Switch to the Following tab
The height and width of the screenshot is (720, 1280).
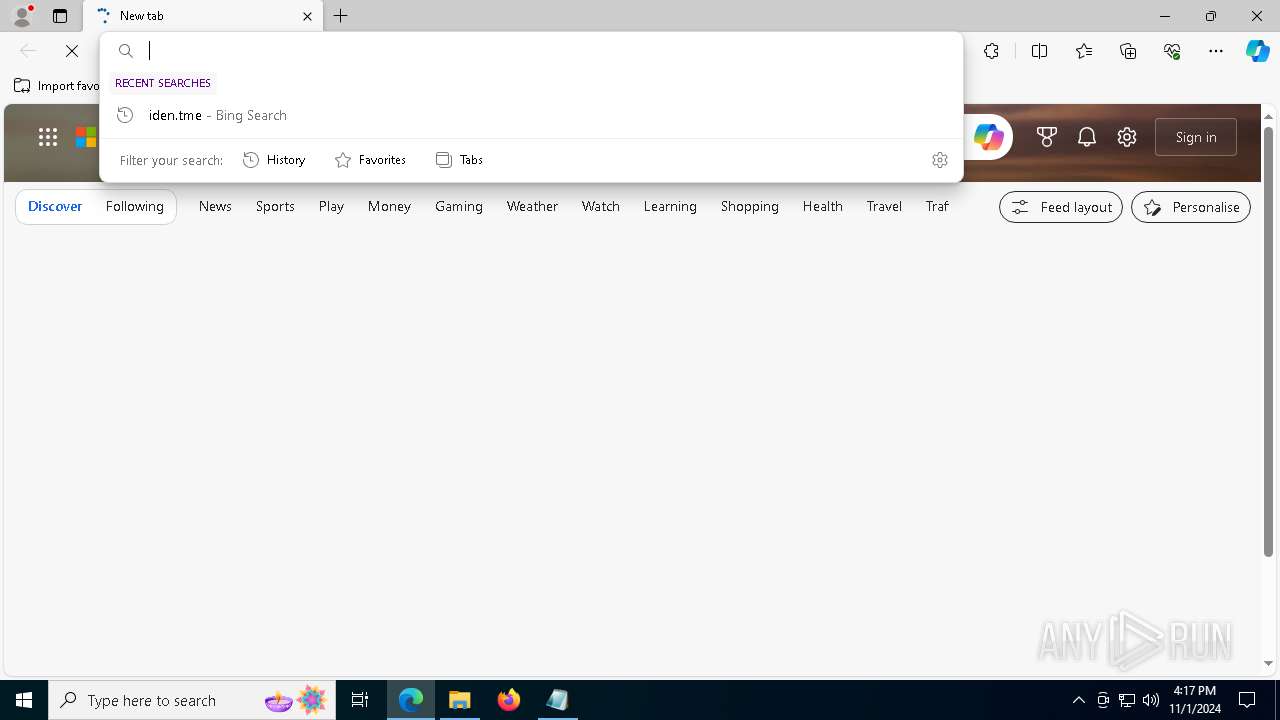(x=135, y=206)
